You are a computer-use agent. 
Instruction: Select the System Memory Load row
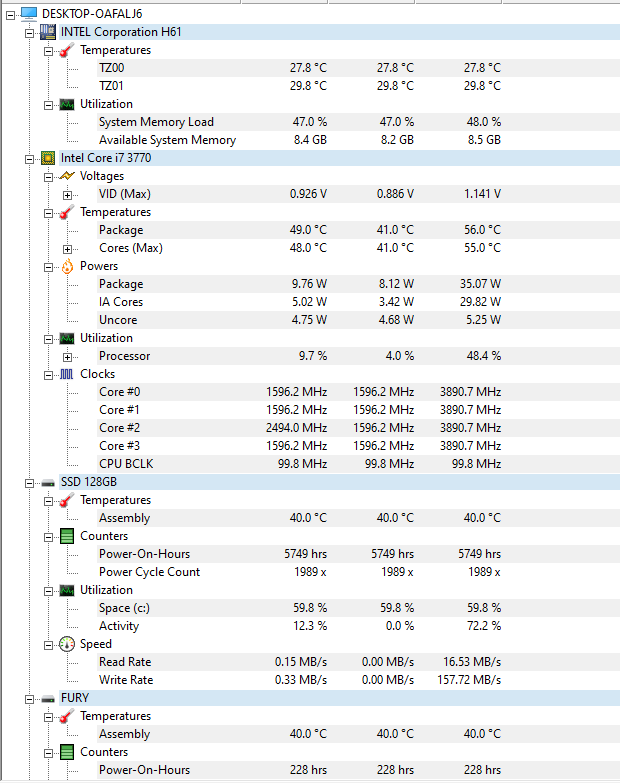point(156,122)
